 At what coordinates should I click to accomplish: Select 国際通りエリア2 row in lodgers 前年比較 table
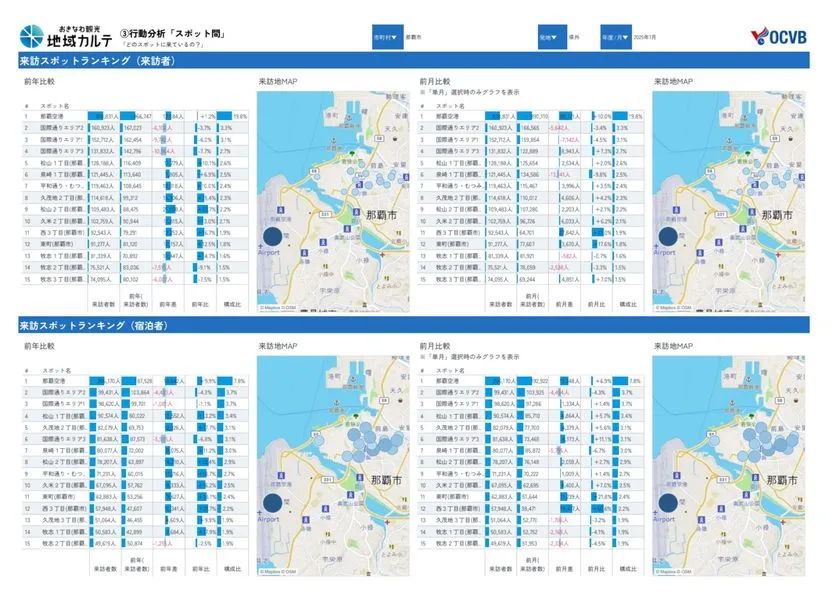click(135, 393)
